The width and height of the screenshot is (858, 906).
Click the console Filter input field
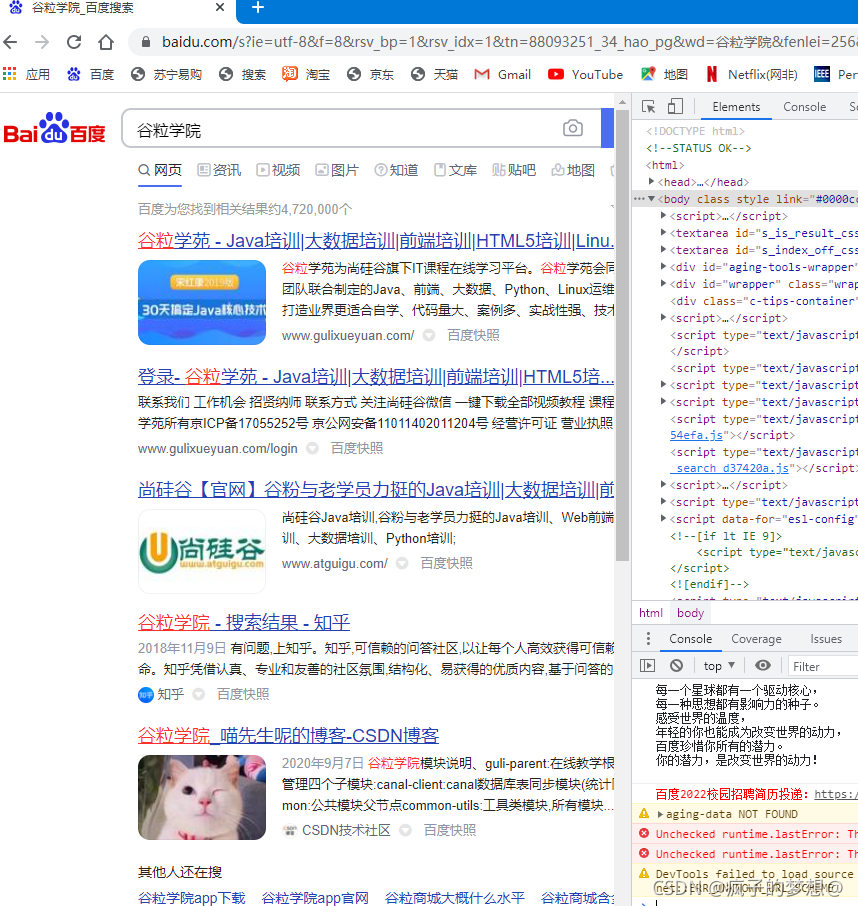point(823,666)
